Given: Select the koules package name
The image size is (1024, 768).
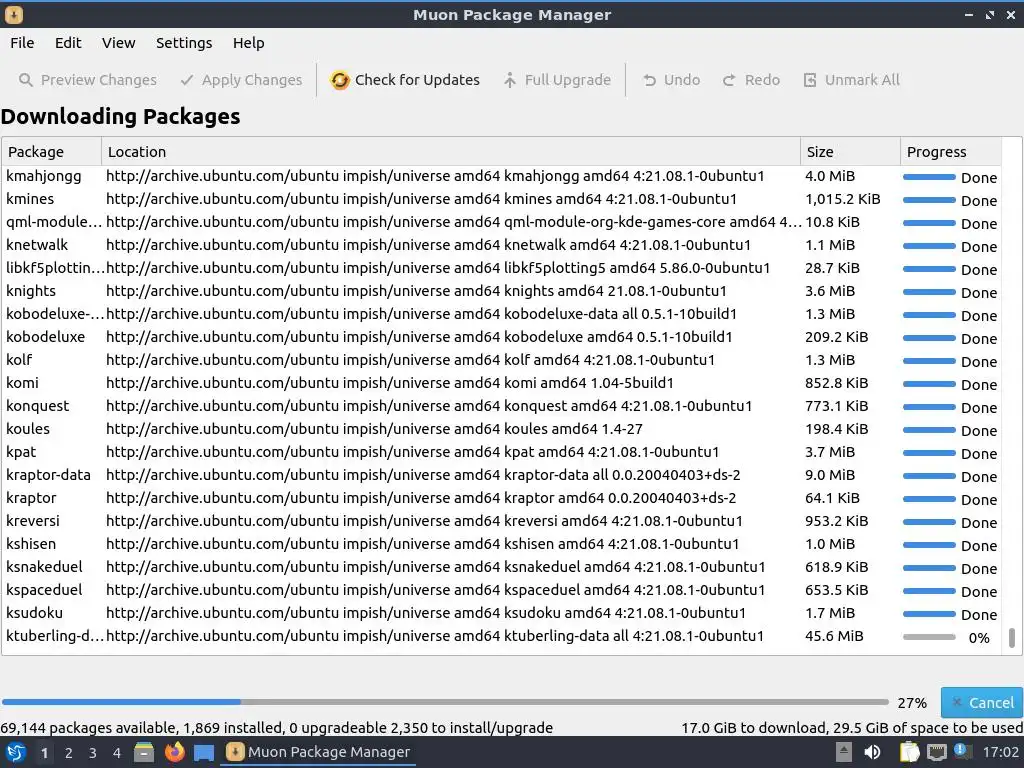Looking at the screenshot, I should point(28,429).
